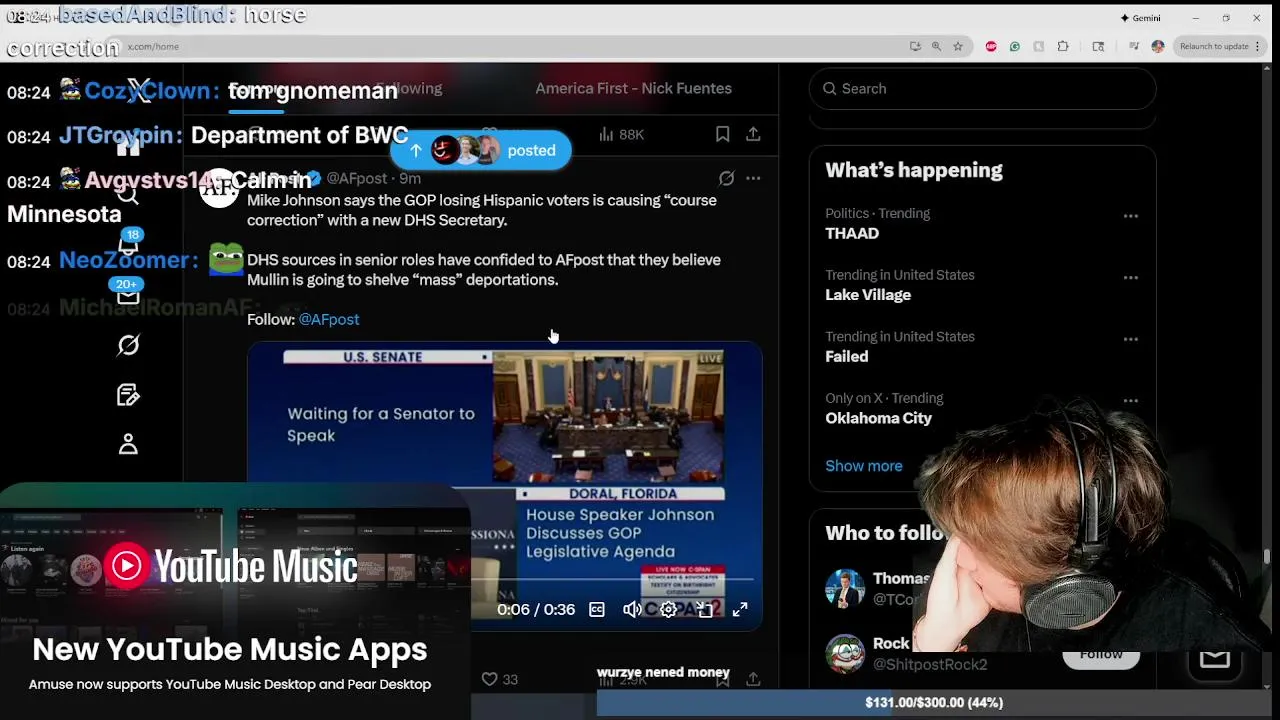
Task: Follow the Rock @ShitpostRock2 account
Action: click(x=1101, y=654)
